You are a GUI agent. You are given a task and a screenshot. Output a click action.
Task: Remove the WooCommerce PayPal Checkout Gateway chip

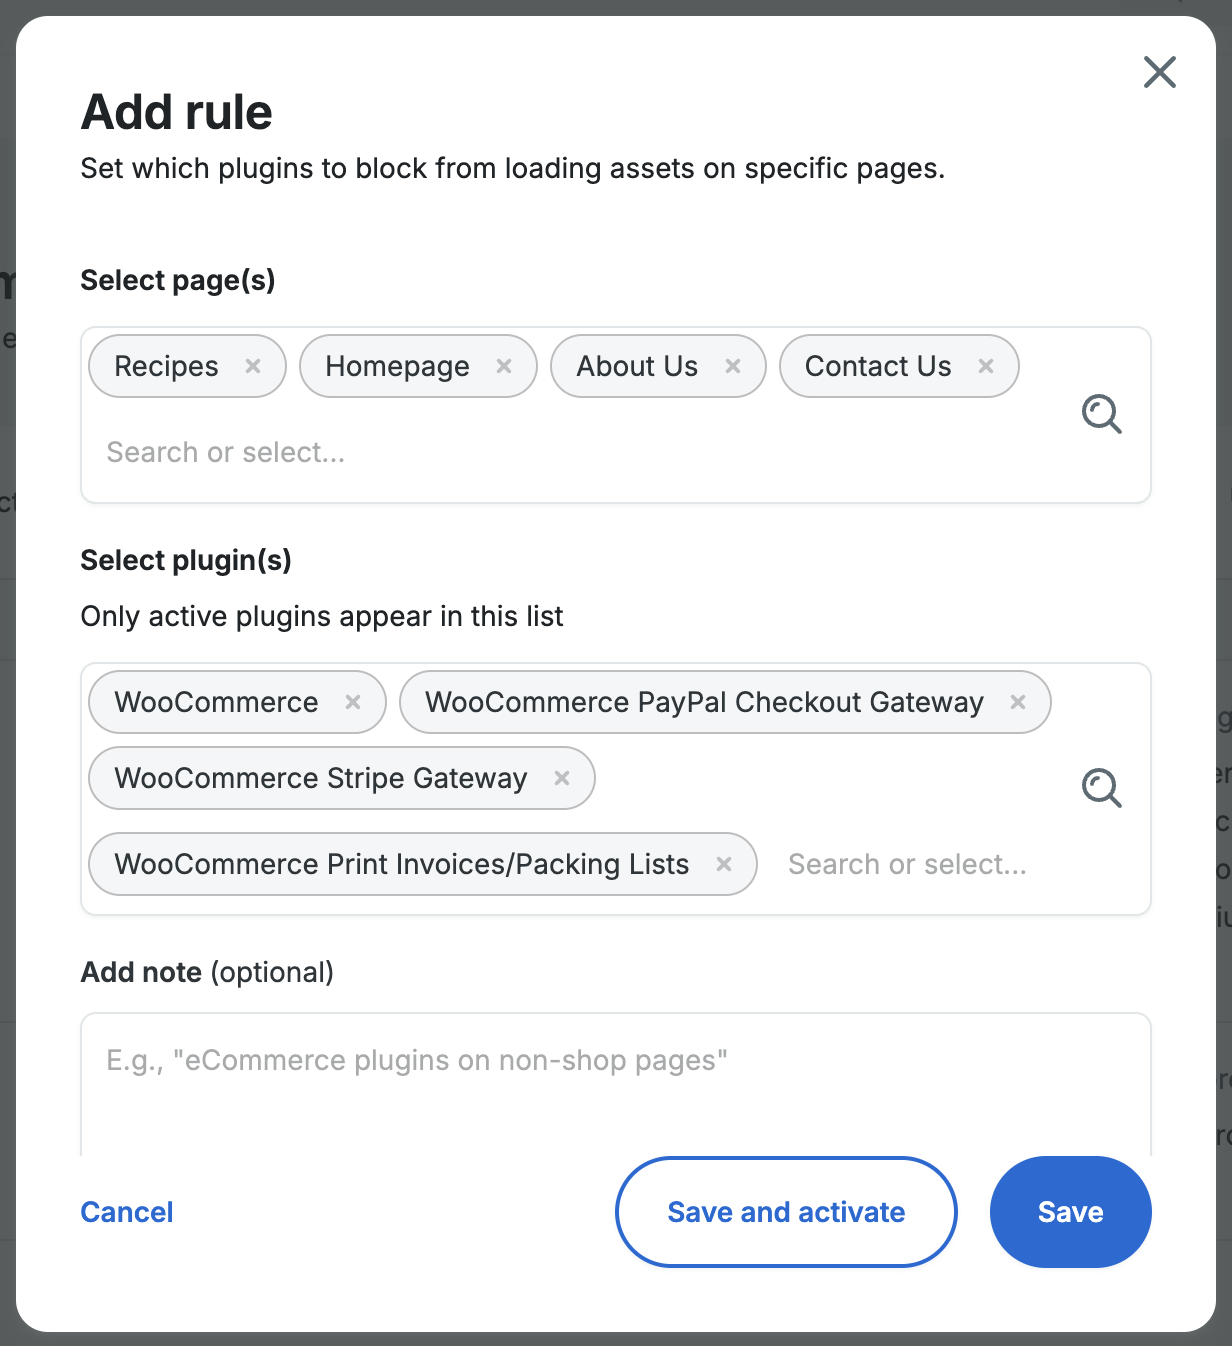(x=1018, y=702)
